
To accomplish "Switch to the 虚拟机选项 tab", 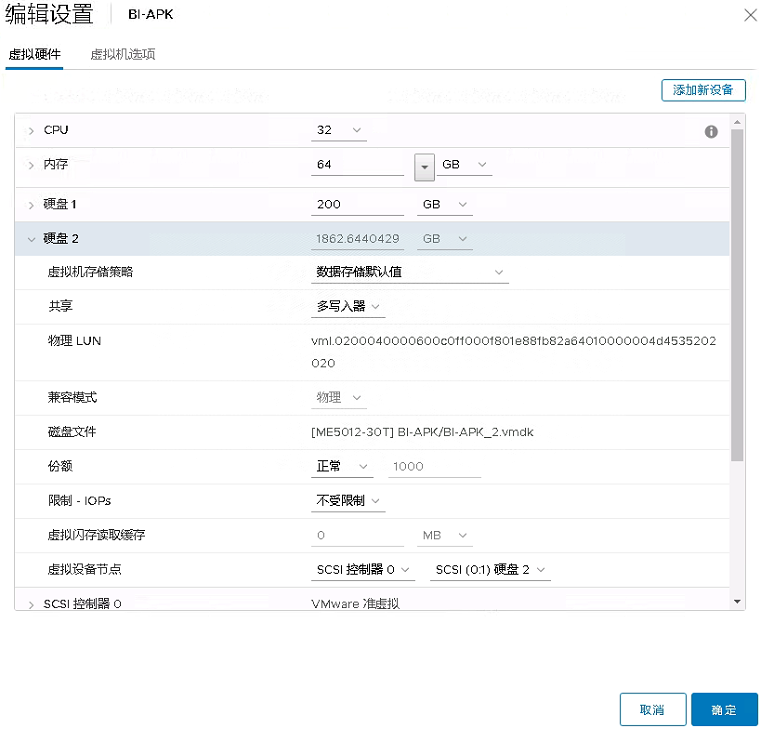I will click(x=122, y=54).
